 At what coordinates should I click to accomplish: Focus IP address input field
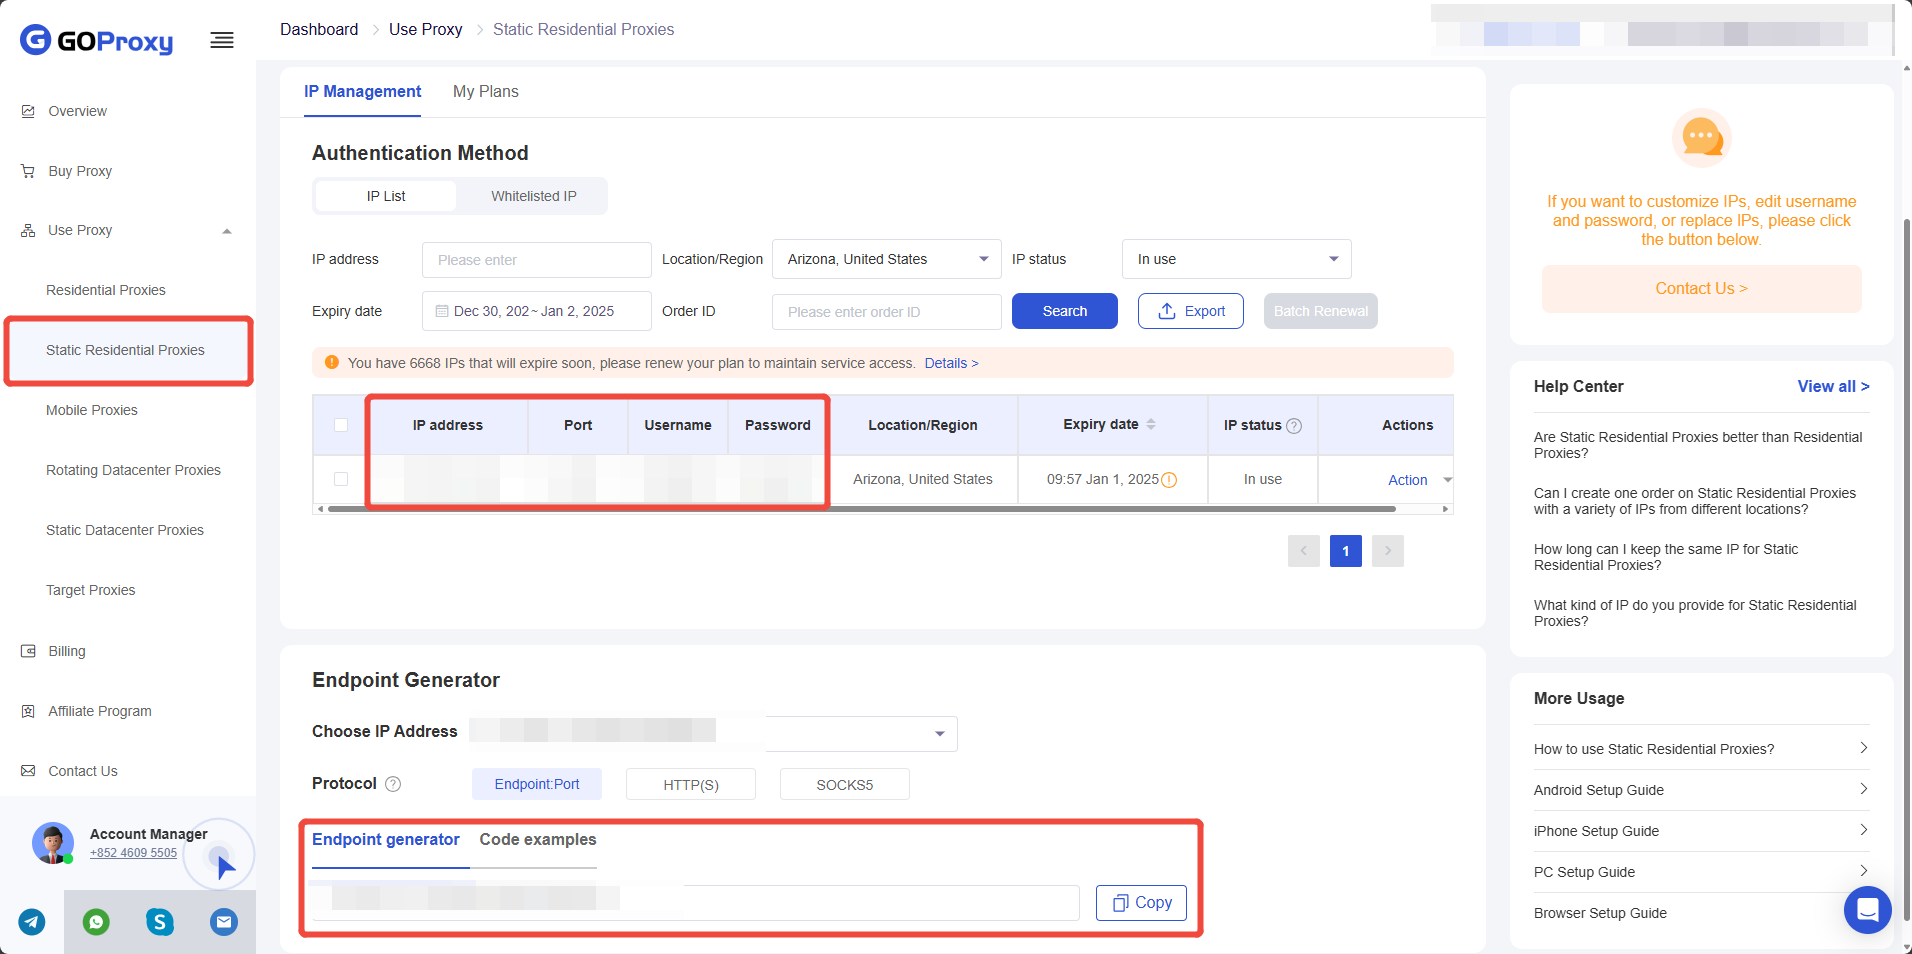pos(537,260)
